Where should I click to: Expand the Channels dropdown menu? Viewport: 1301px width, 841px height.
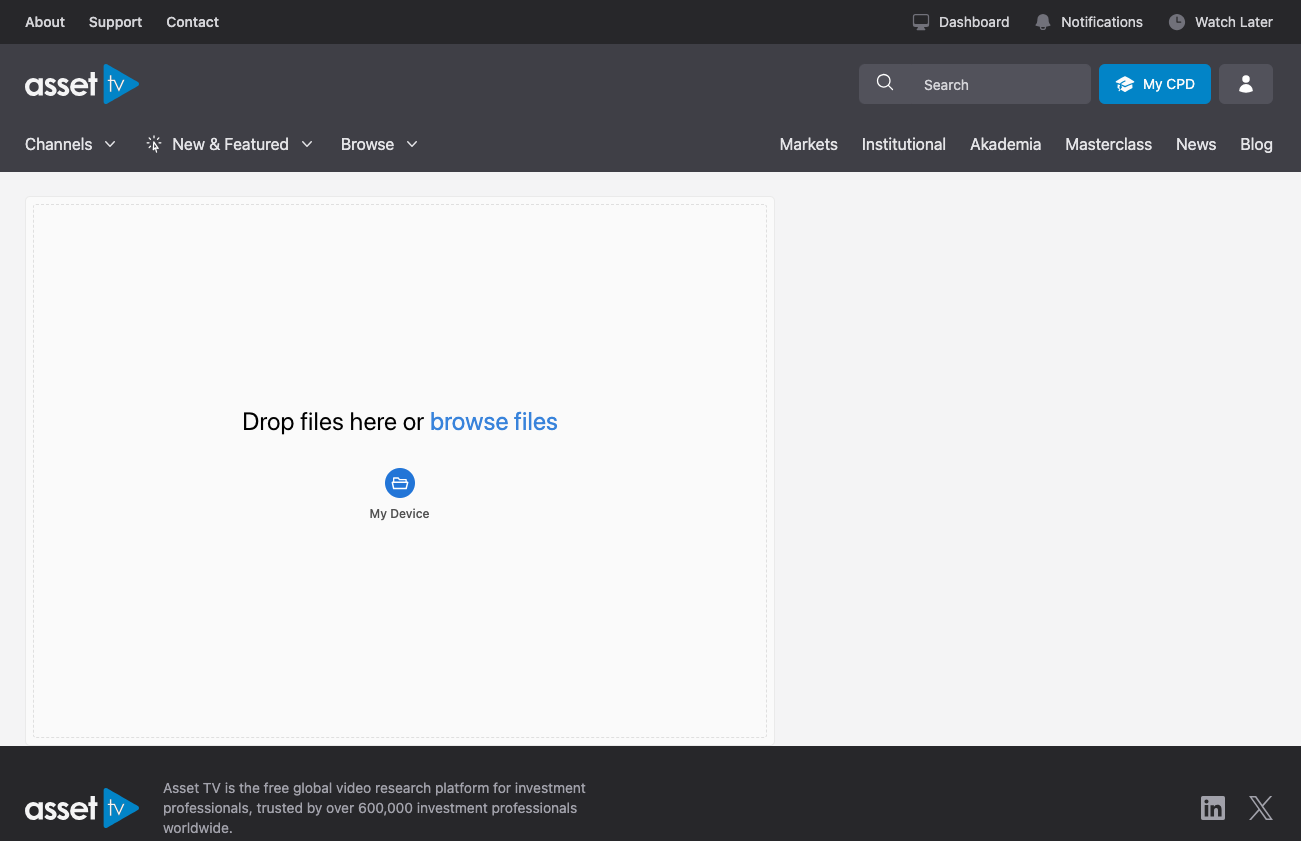[70, 144]
